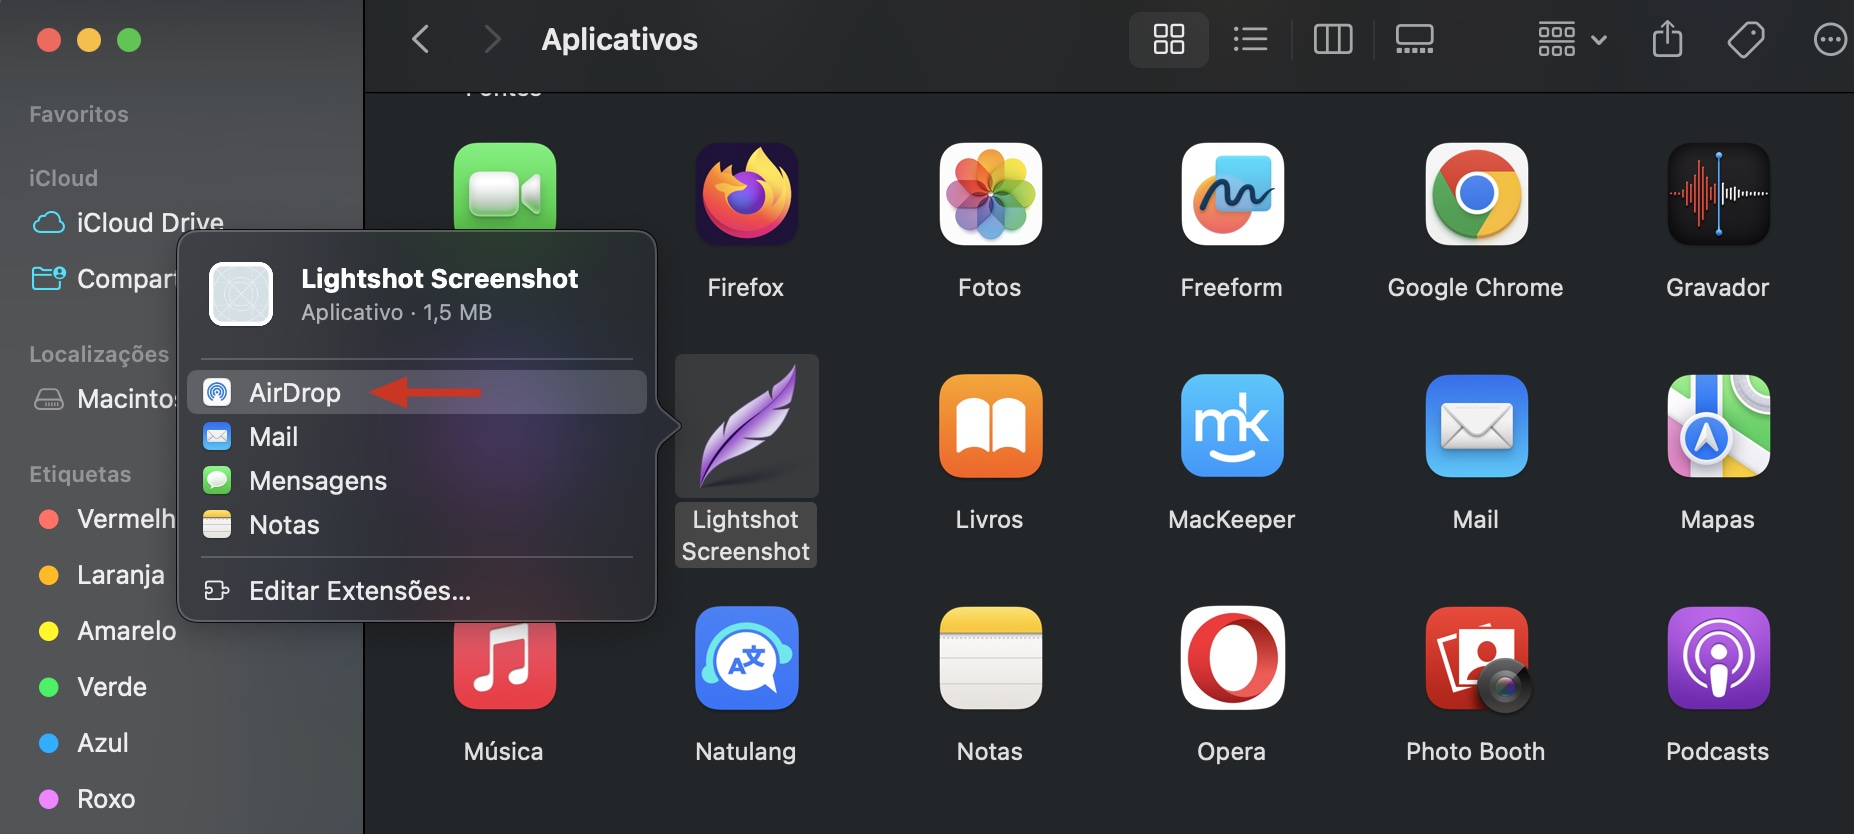Select the Amarelo yellow tag
Screen dimensions: 1854x834
click(106, 630)
